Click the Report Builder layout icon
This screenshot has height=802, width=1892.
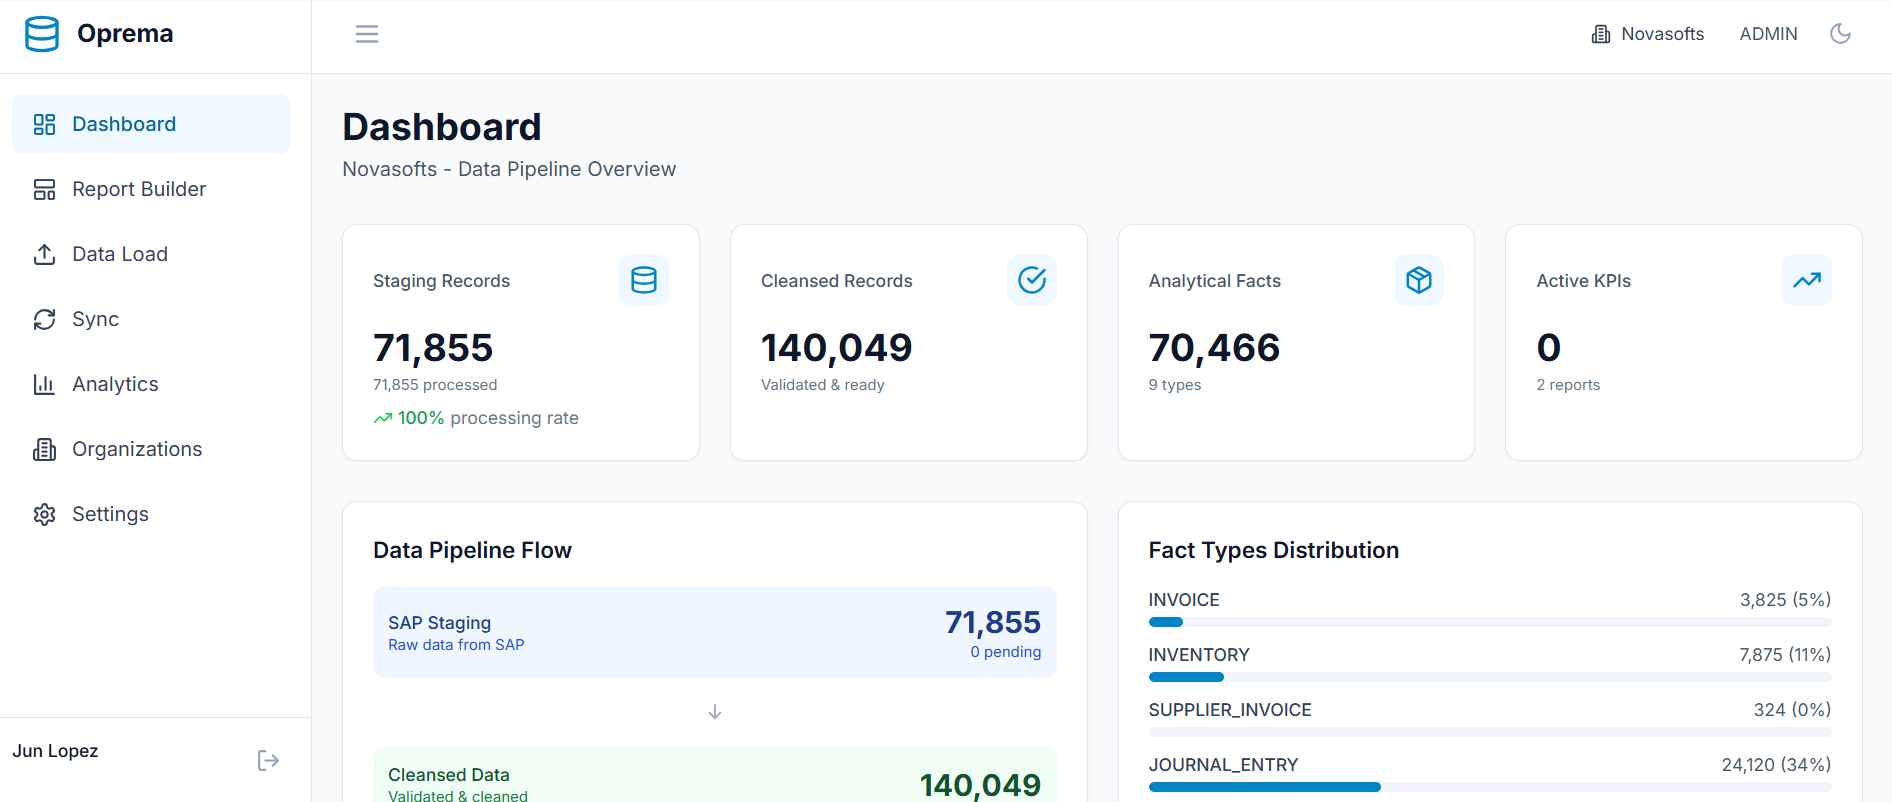point(44,189)
